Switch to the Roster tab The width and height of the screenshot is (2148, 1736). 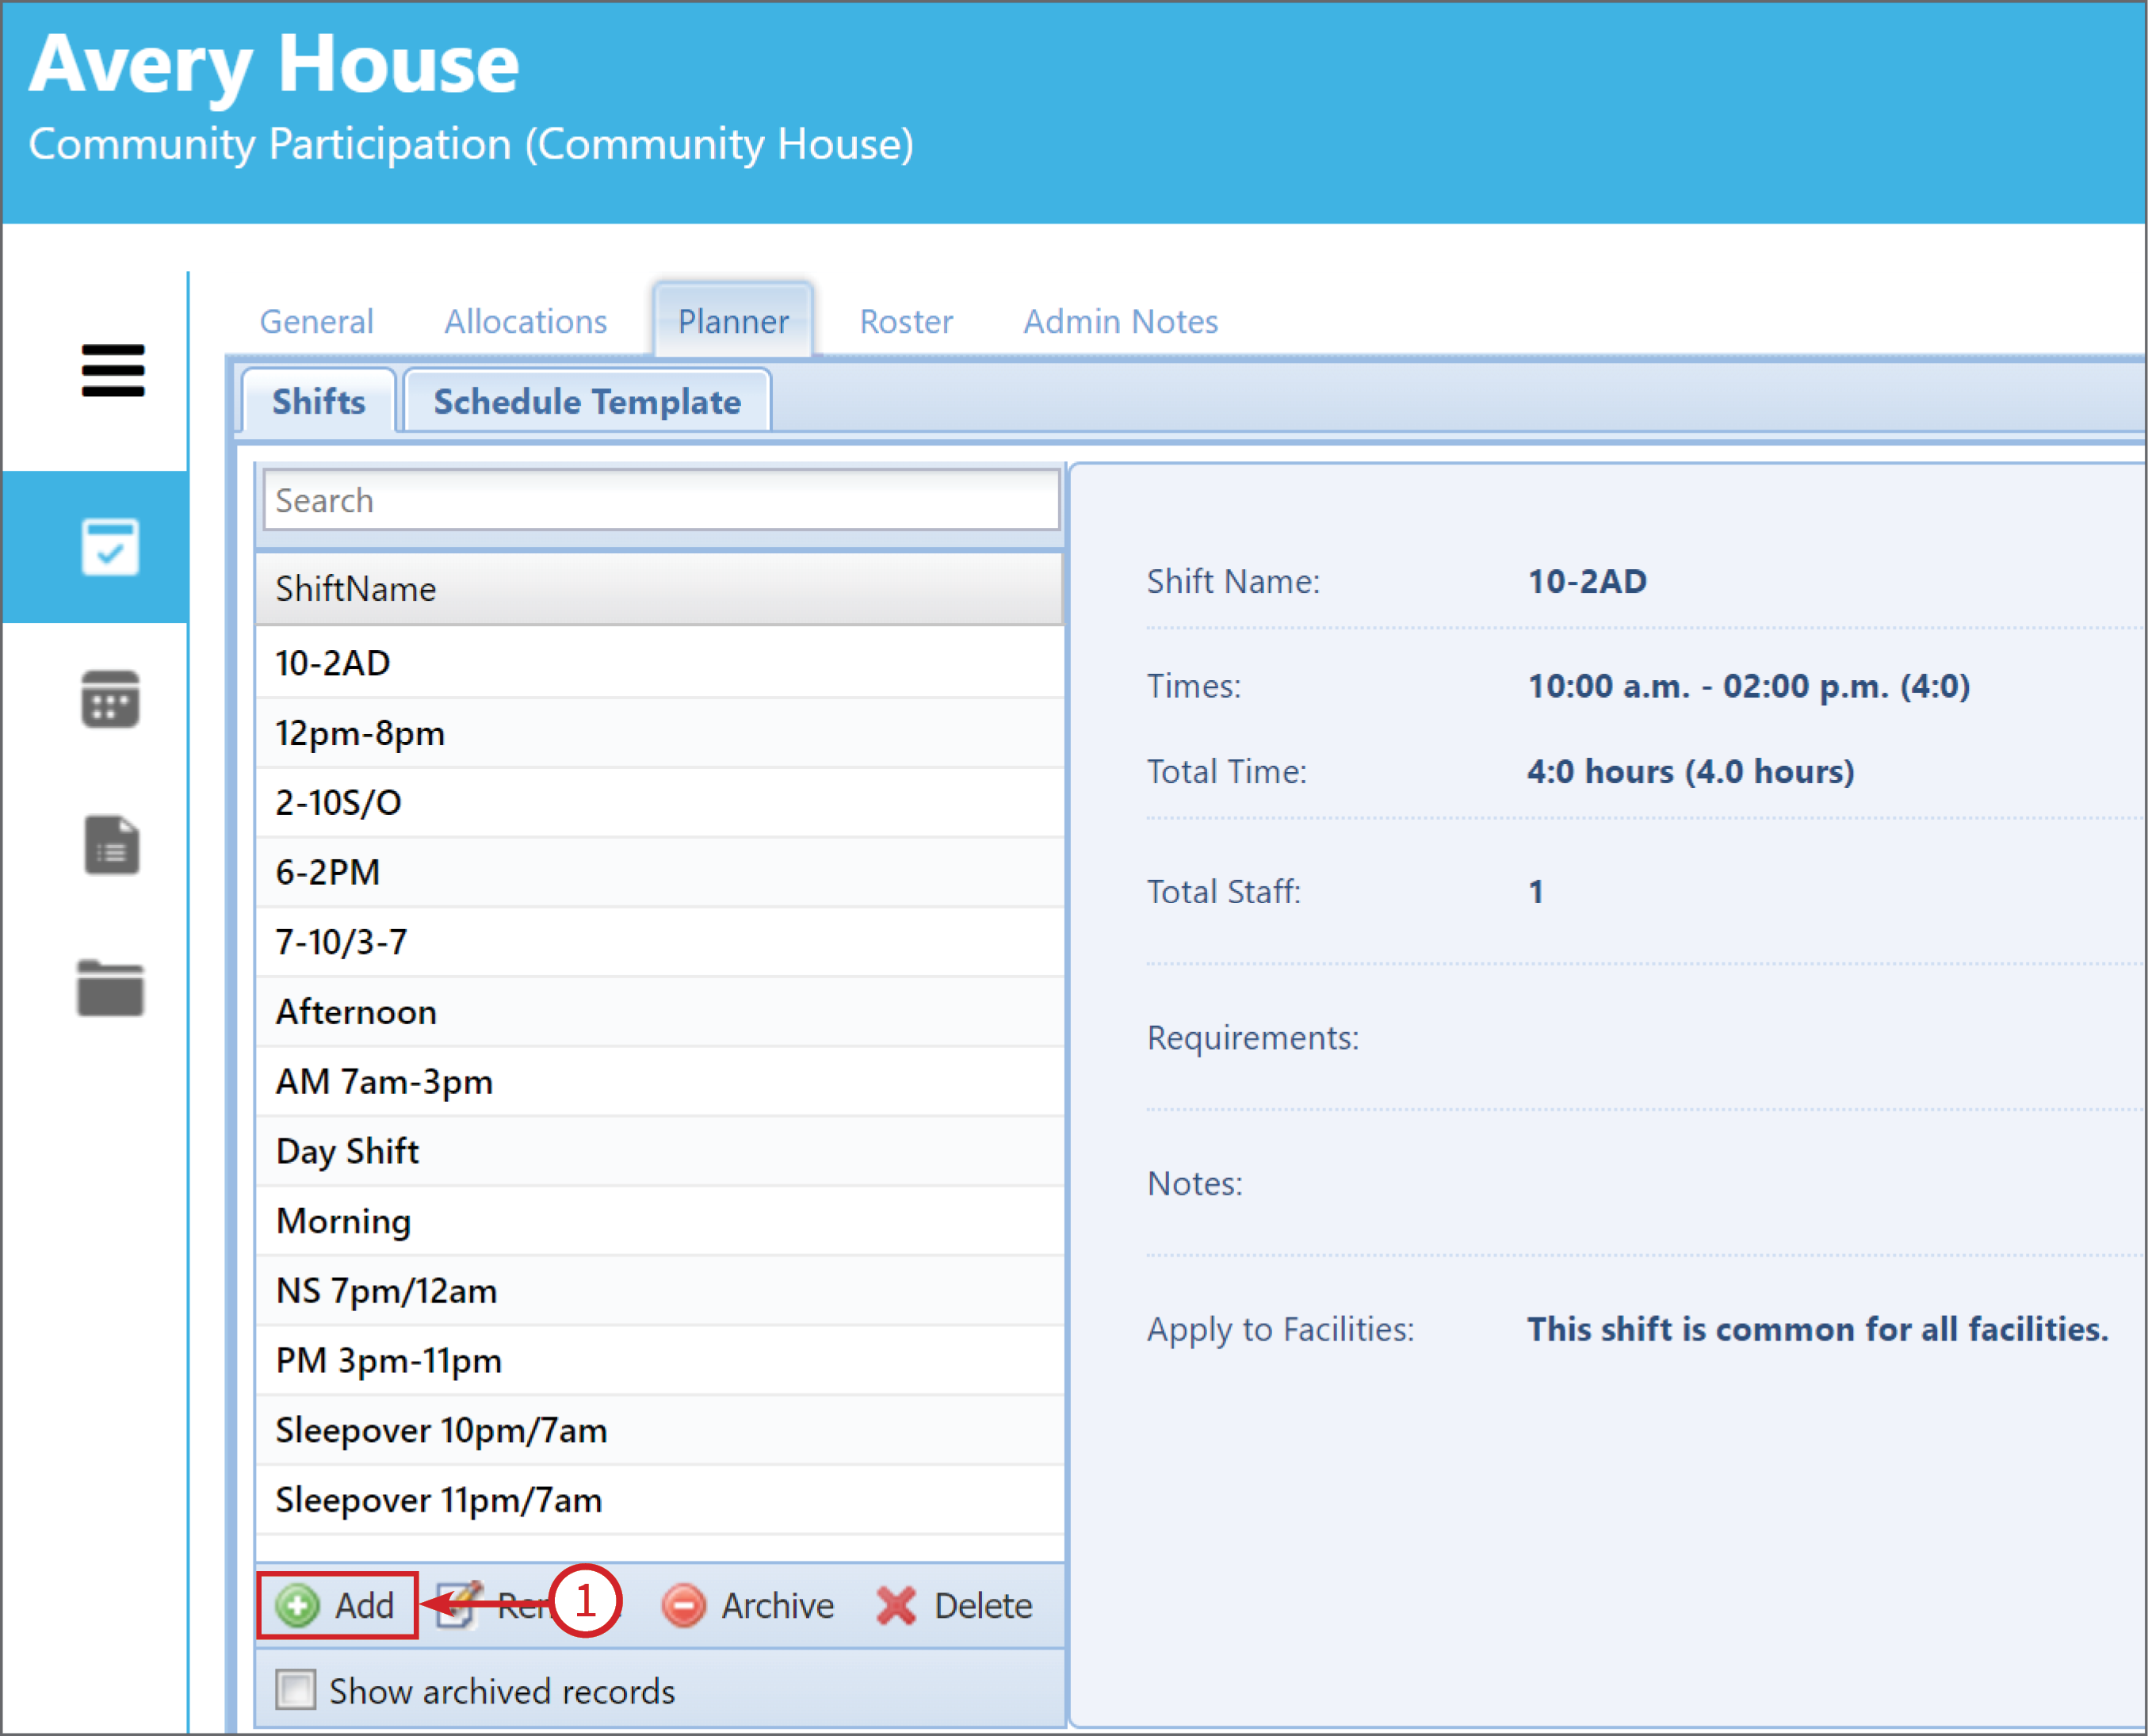906,321
